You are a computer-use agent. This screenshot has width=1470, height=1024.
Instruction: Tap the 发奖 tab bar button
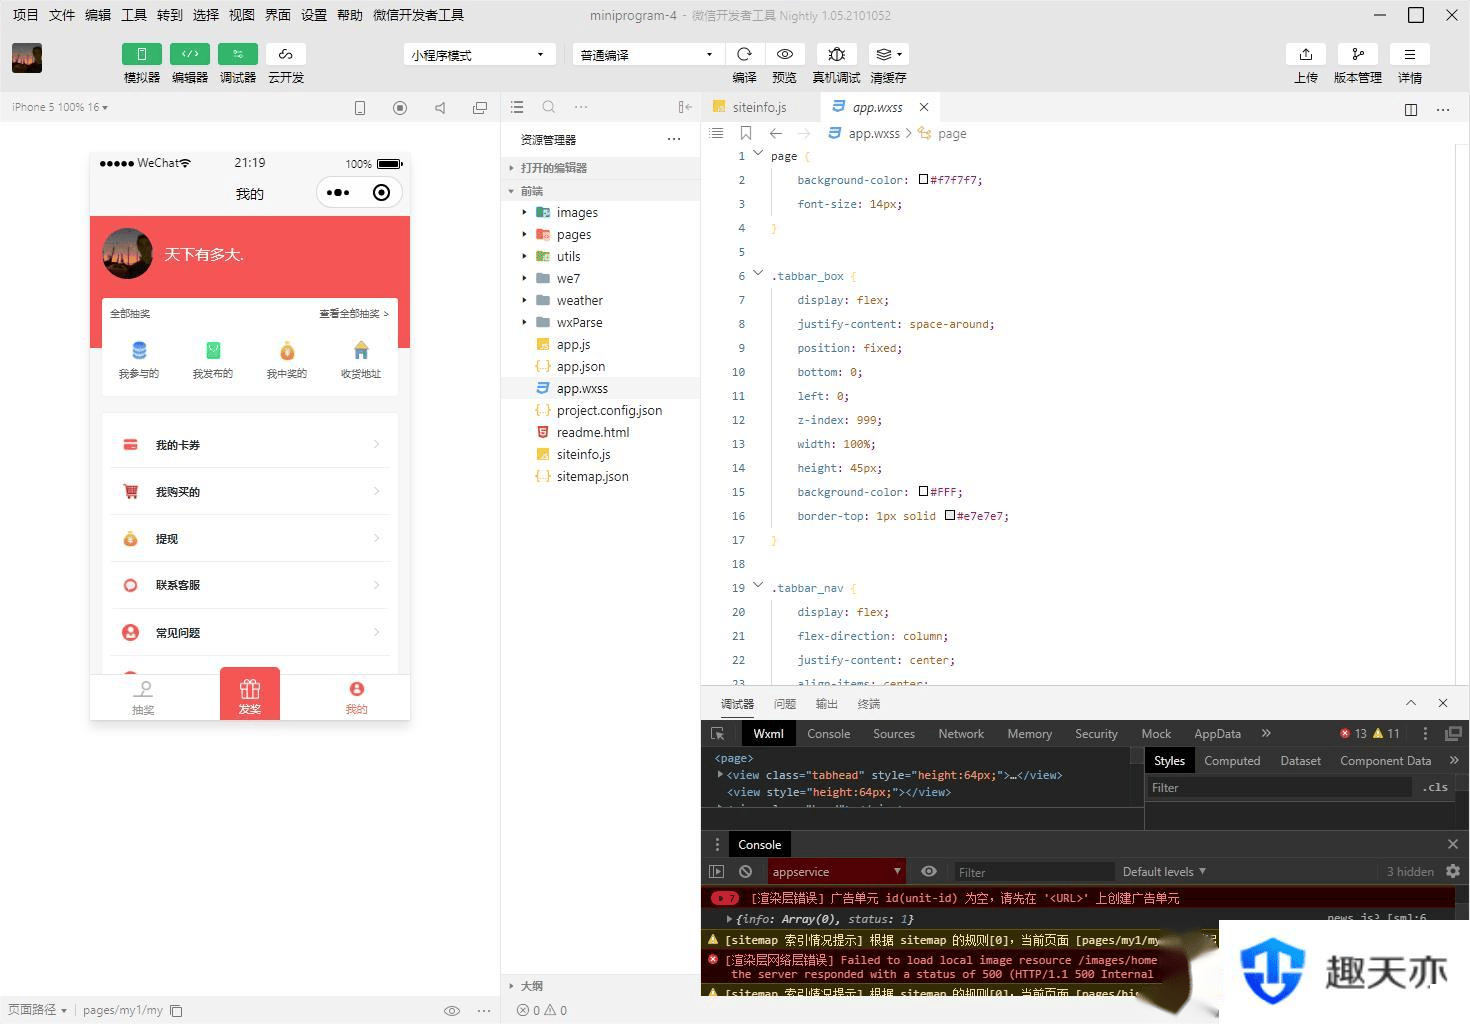(x=250, y=693)
